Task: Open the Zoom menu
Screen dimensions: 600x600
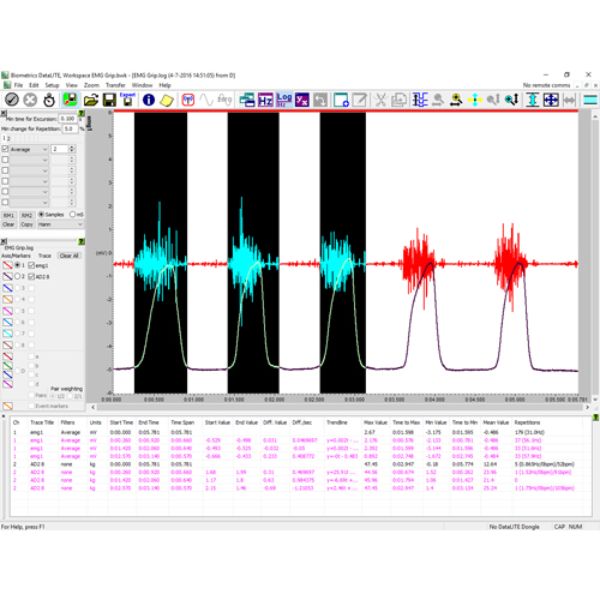Action: click(91, 85)
